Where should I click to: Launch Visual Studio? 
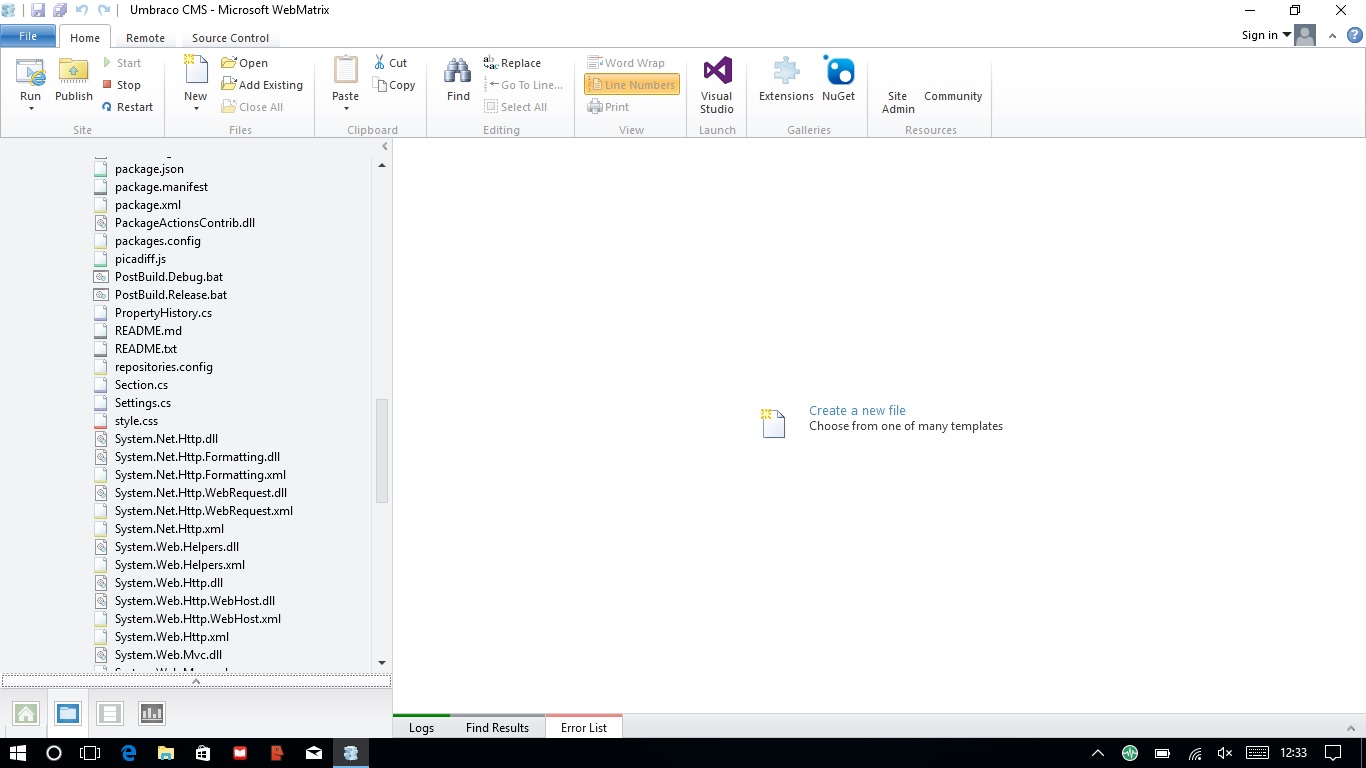(717, 85)
